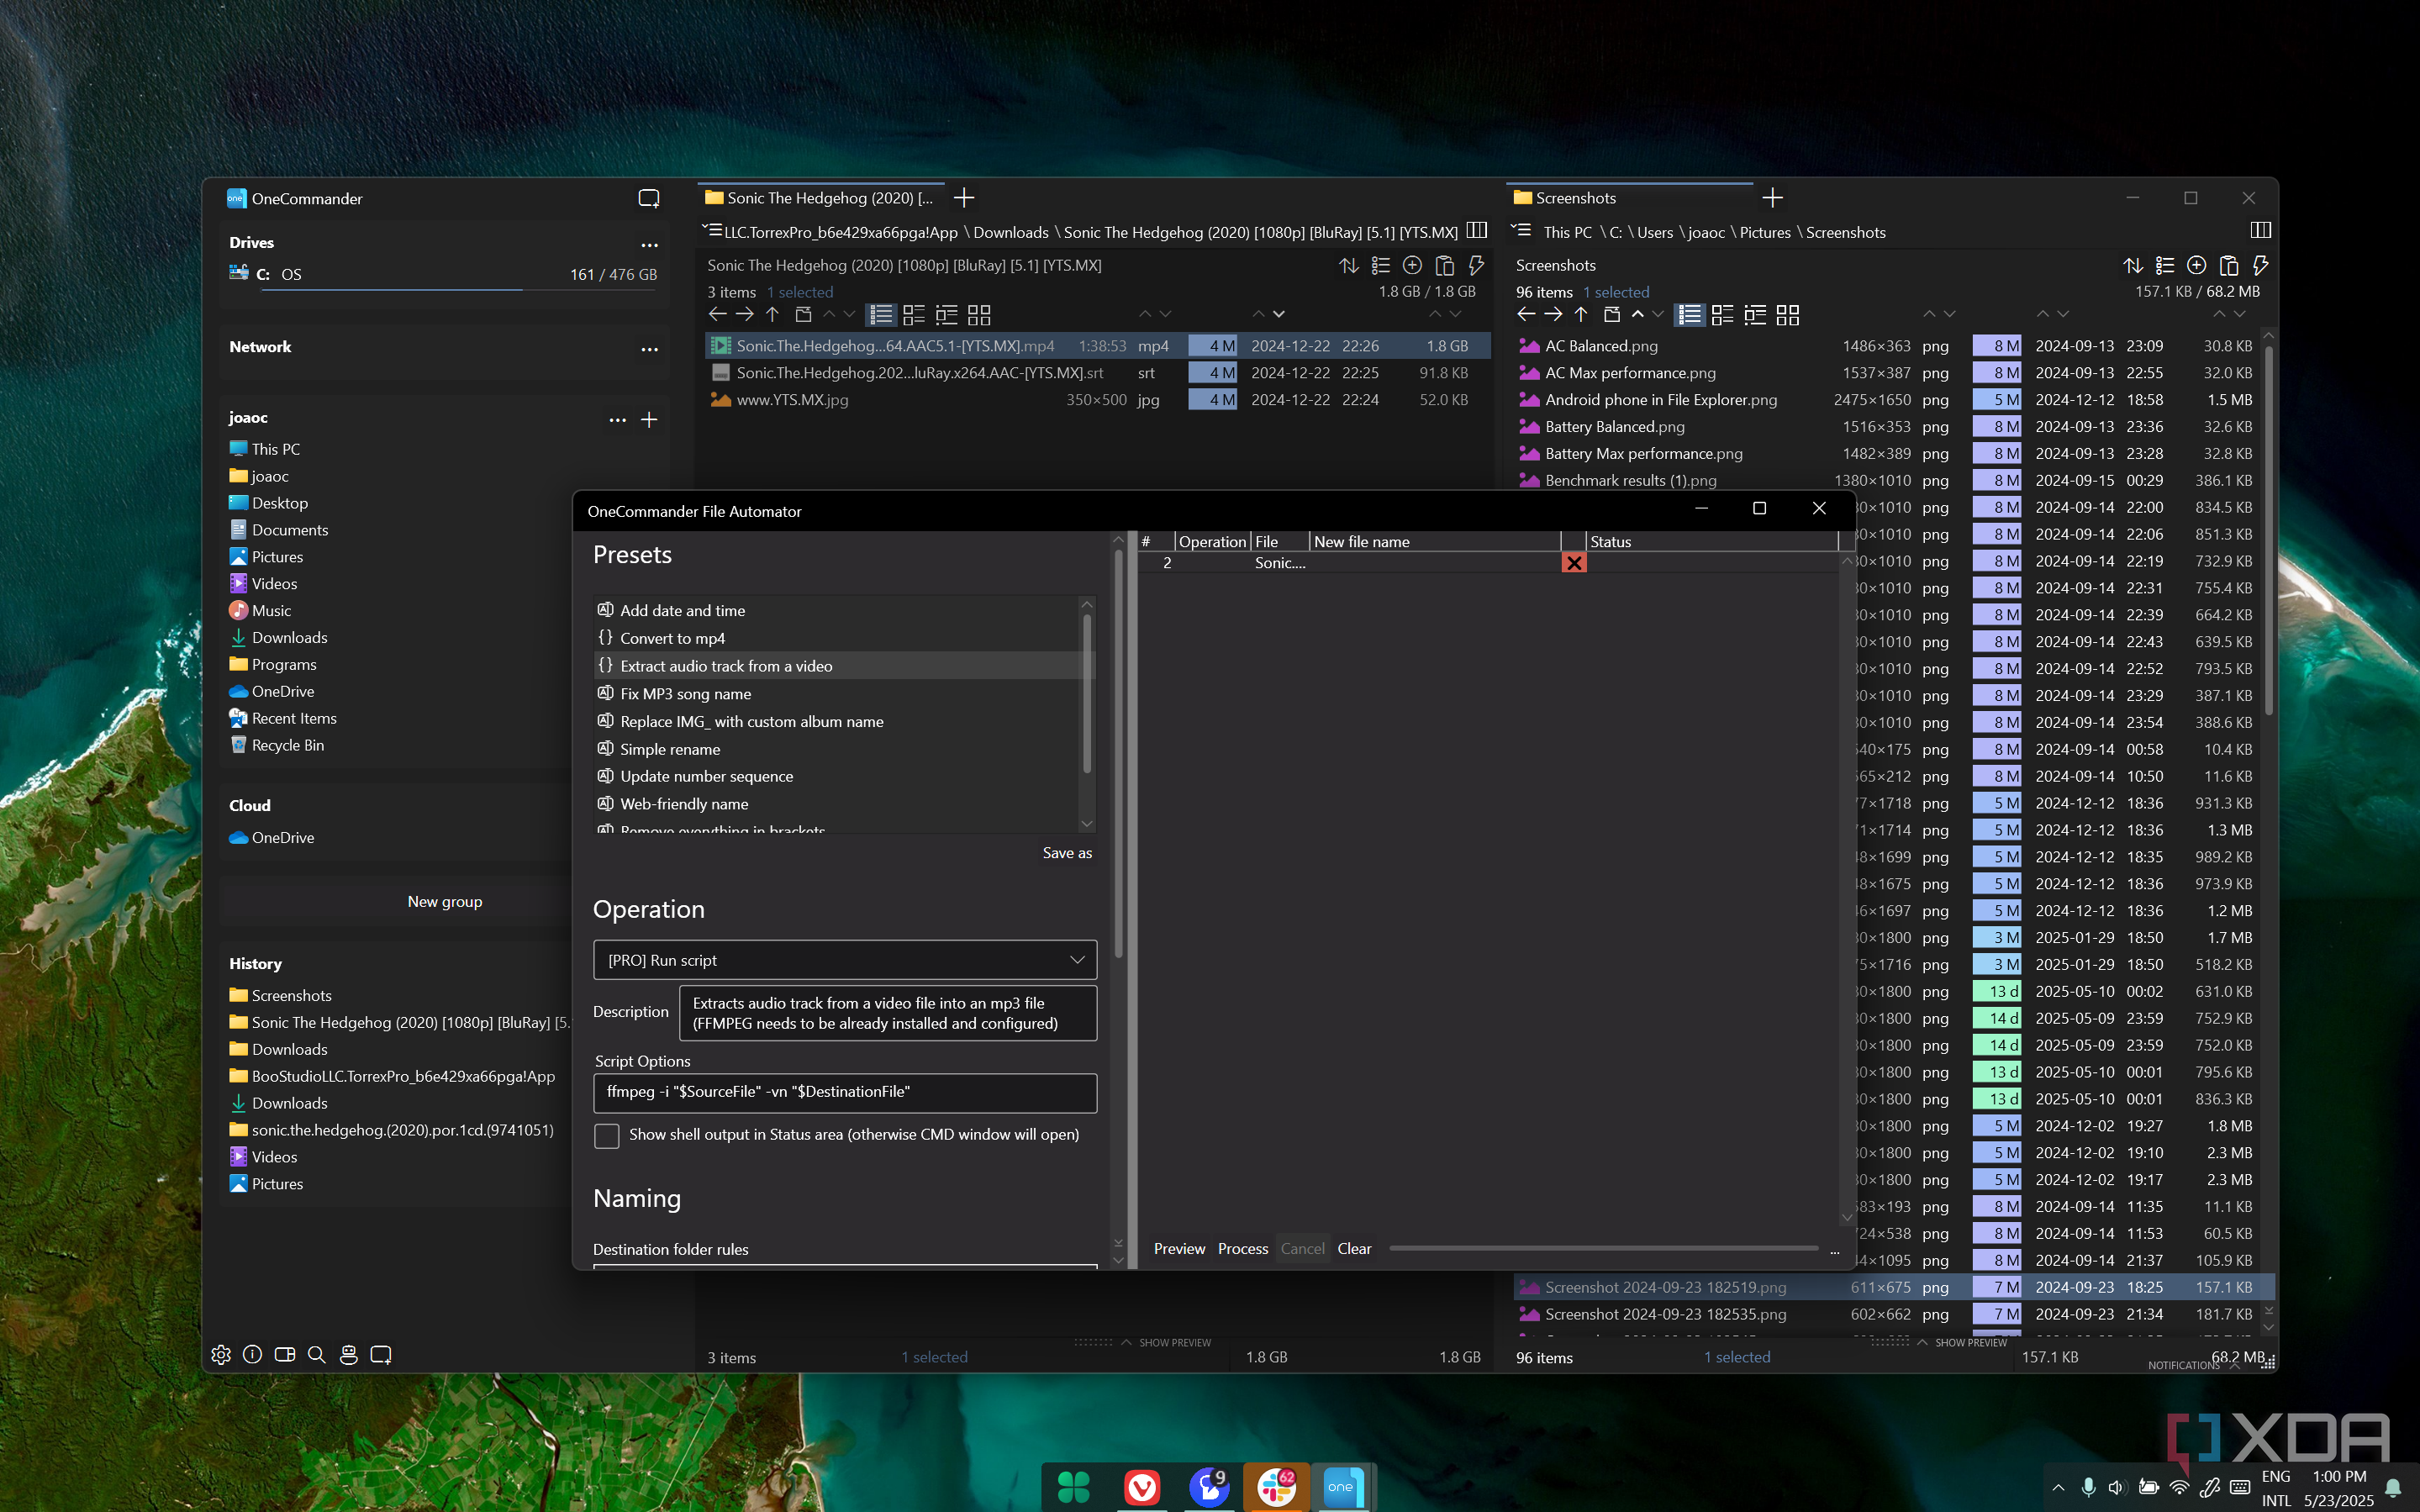Image resolution: width=2420 pixels, height=1512 pixels.
Task: Click the Process button
Action: [1242, 1248]
